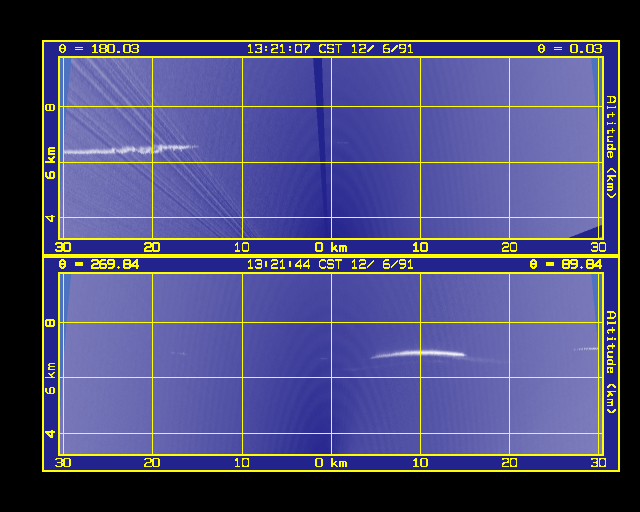Click the Altitude (km) label of the upper plot
The height and width of the screenshot is (512, 640).
click(x=611, y=147)
